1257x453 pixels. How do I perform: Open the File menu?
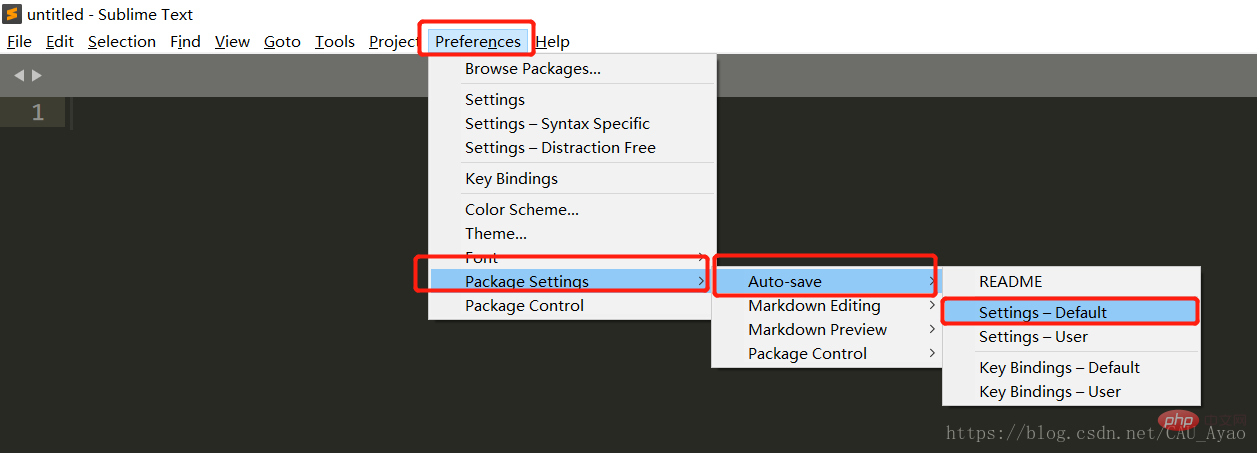[19, 41]
